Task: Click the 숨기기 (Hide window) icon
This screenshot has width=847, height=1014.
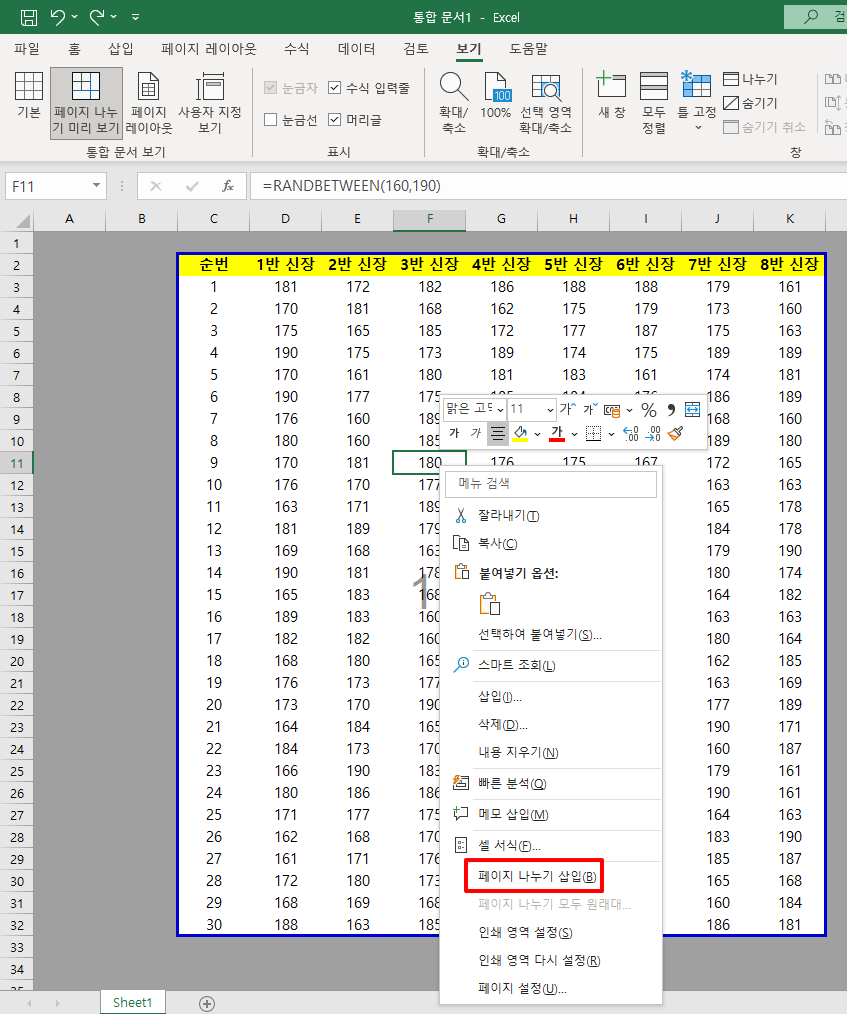Action: pyautogui.click(x=731, y=103)
